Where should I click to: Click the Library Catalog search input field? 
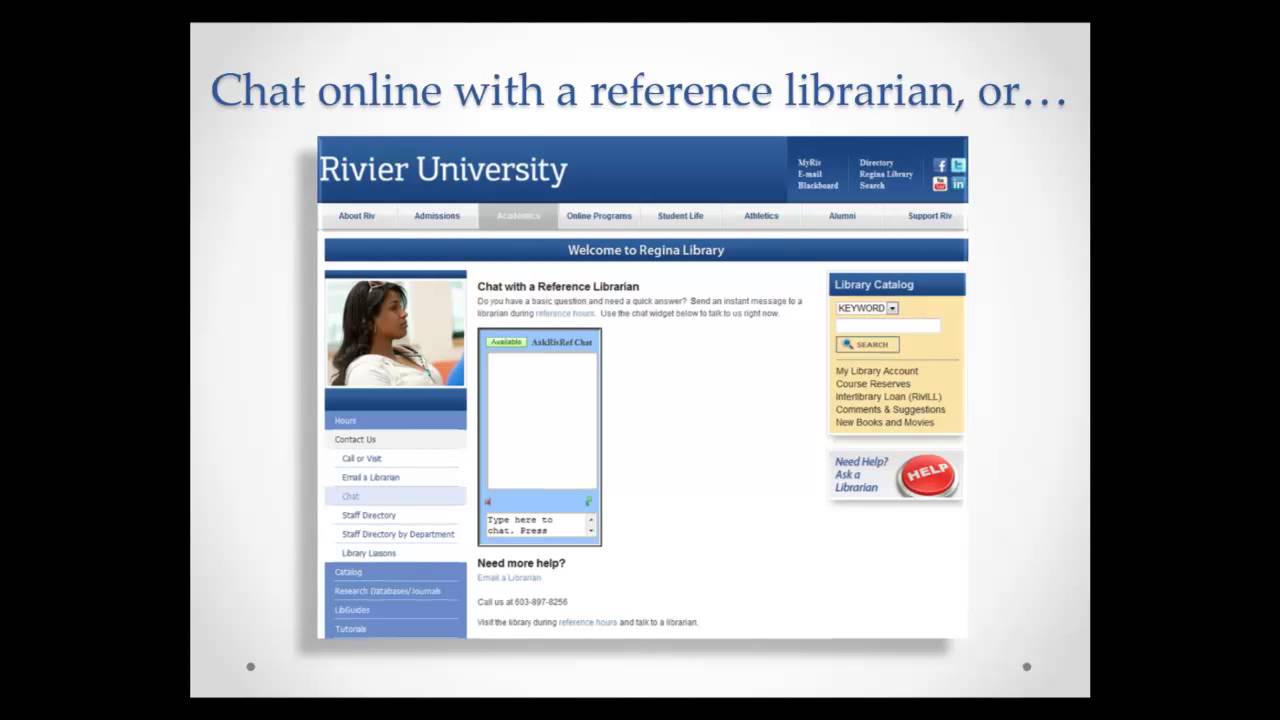pos(888,326)
